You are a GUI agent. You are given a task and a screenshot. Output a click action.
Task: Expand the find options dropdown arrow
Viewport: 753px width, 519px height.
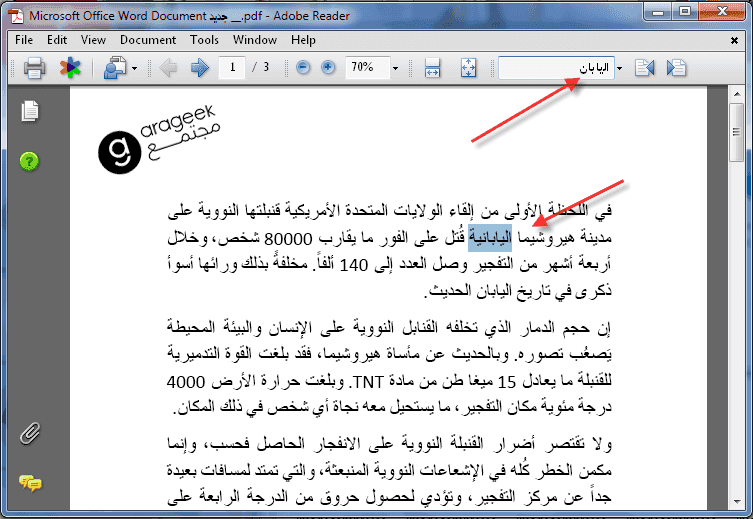click(x=620, y=68)
